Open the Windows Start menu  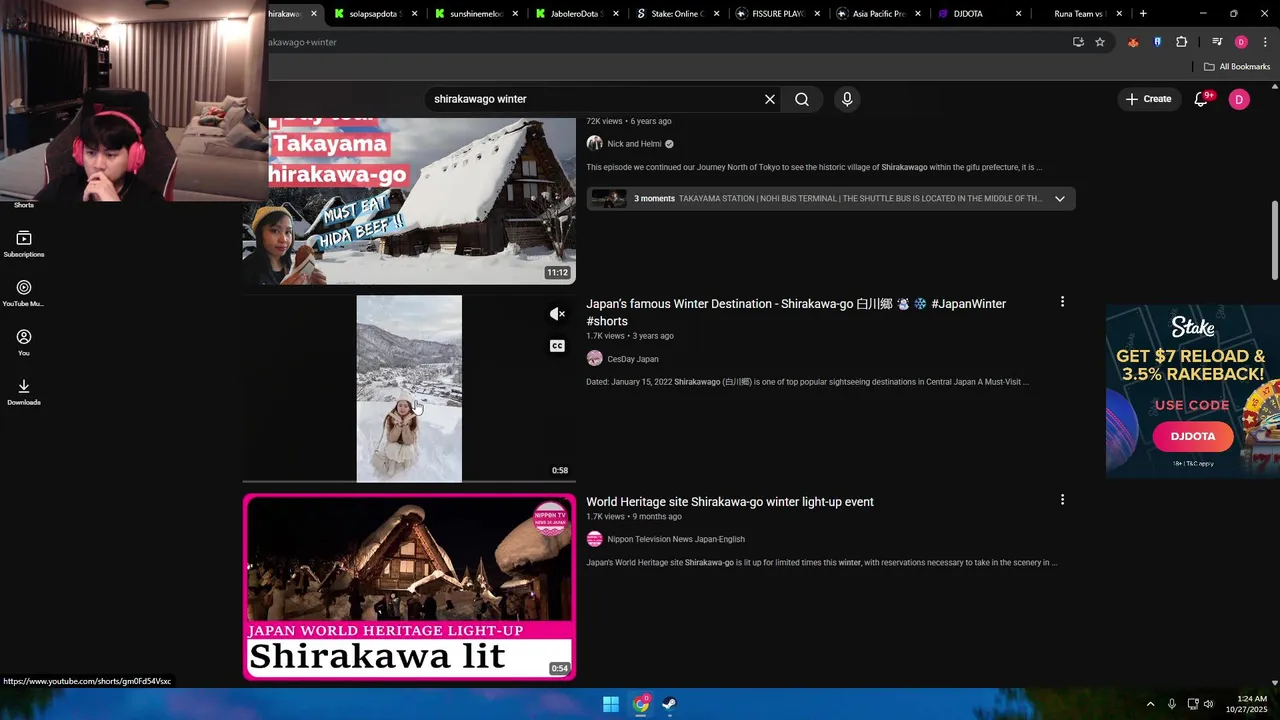[x=611, y=704]
